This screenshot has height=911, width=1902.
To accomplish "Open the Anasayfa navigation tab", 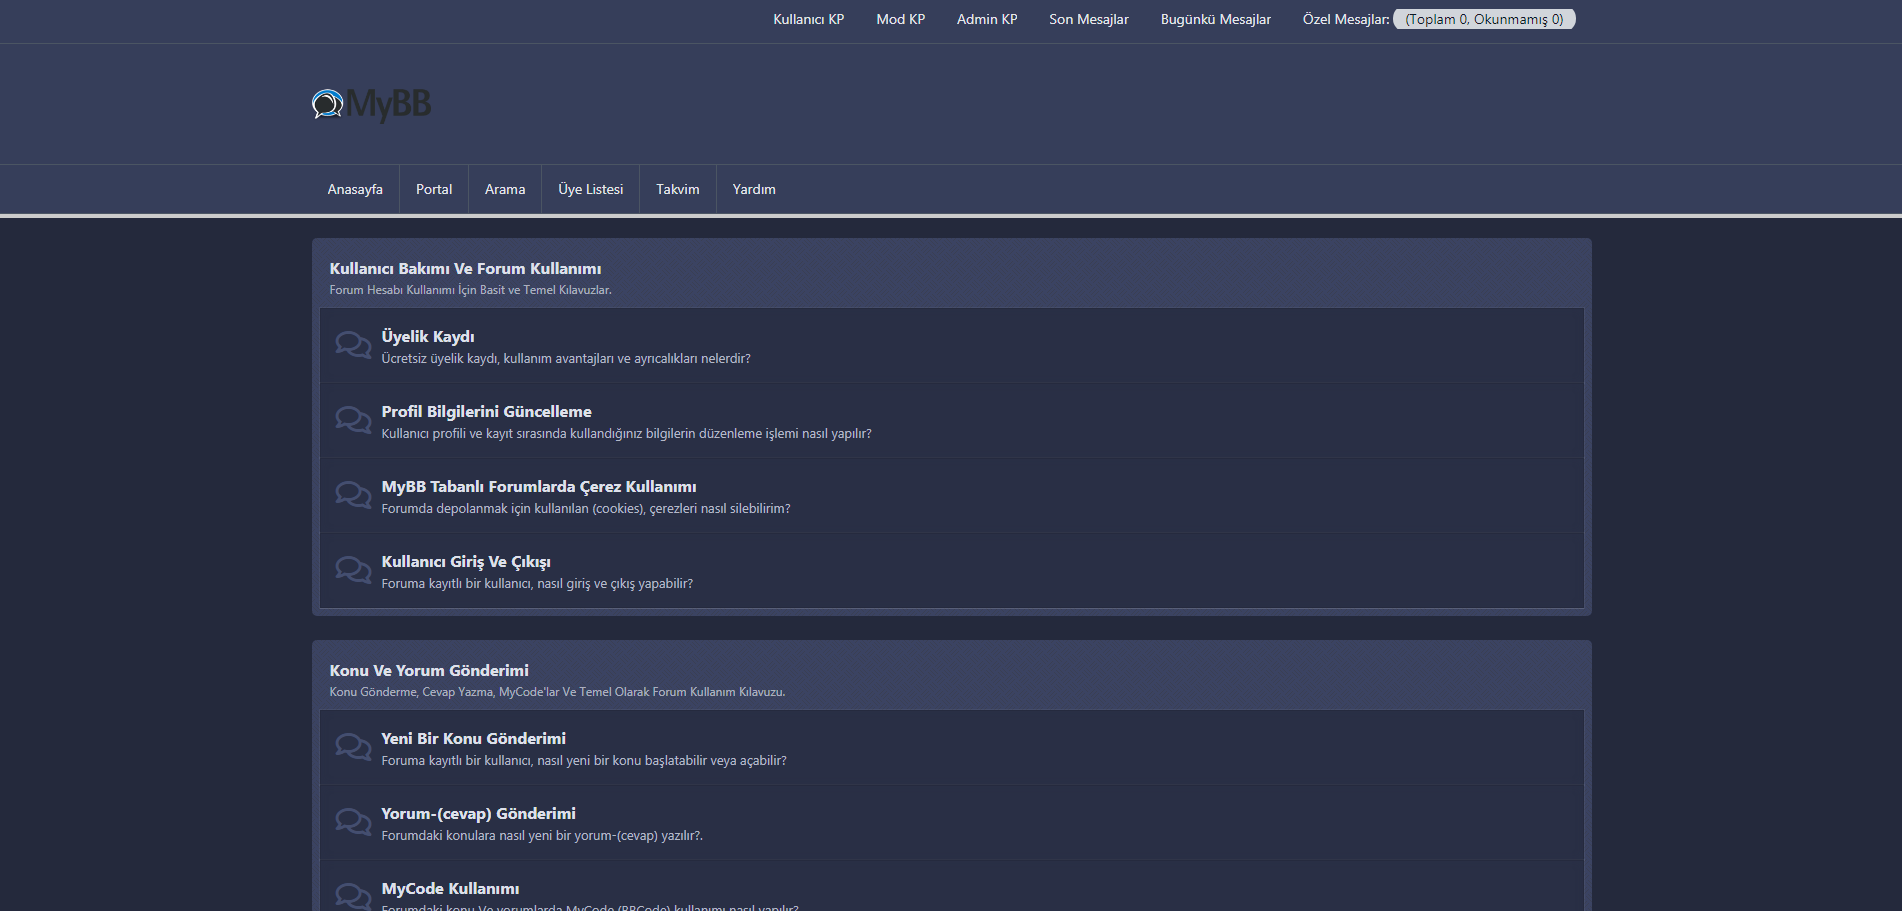I will (x=355, y=189).
